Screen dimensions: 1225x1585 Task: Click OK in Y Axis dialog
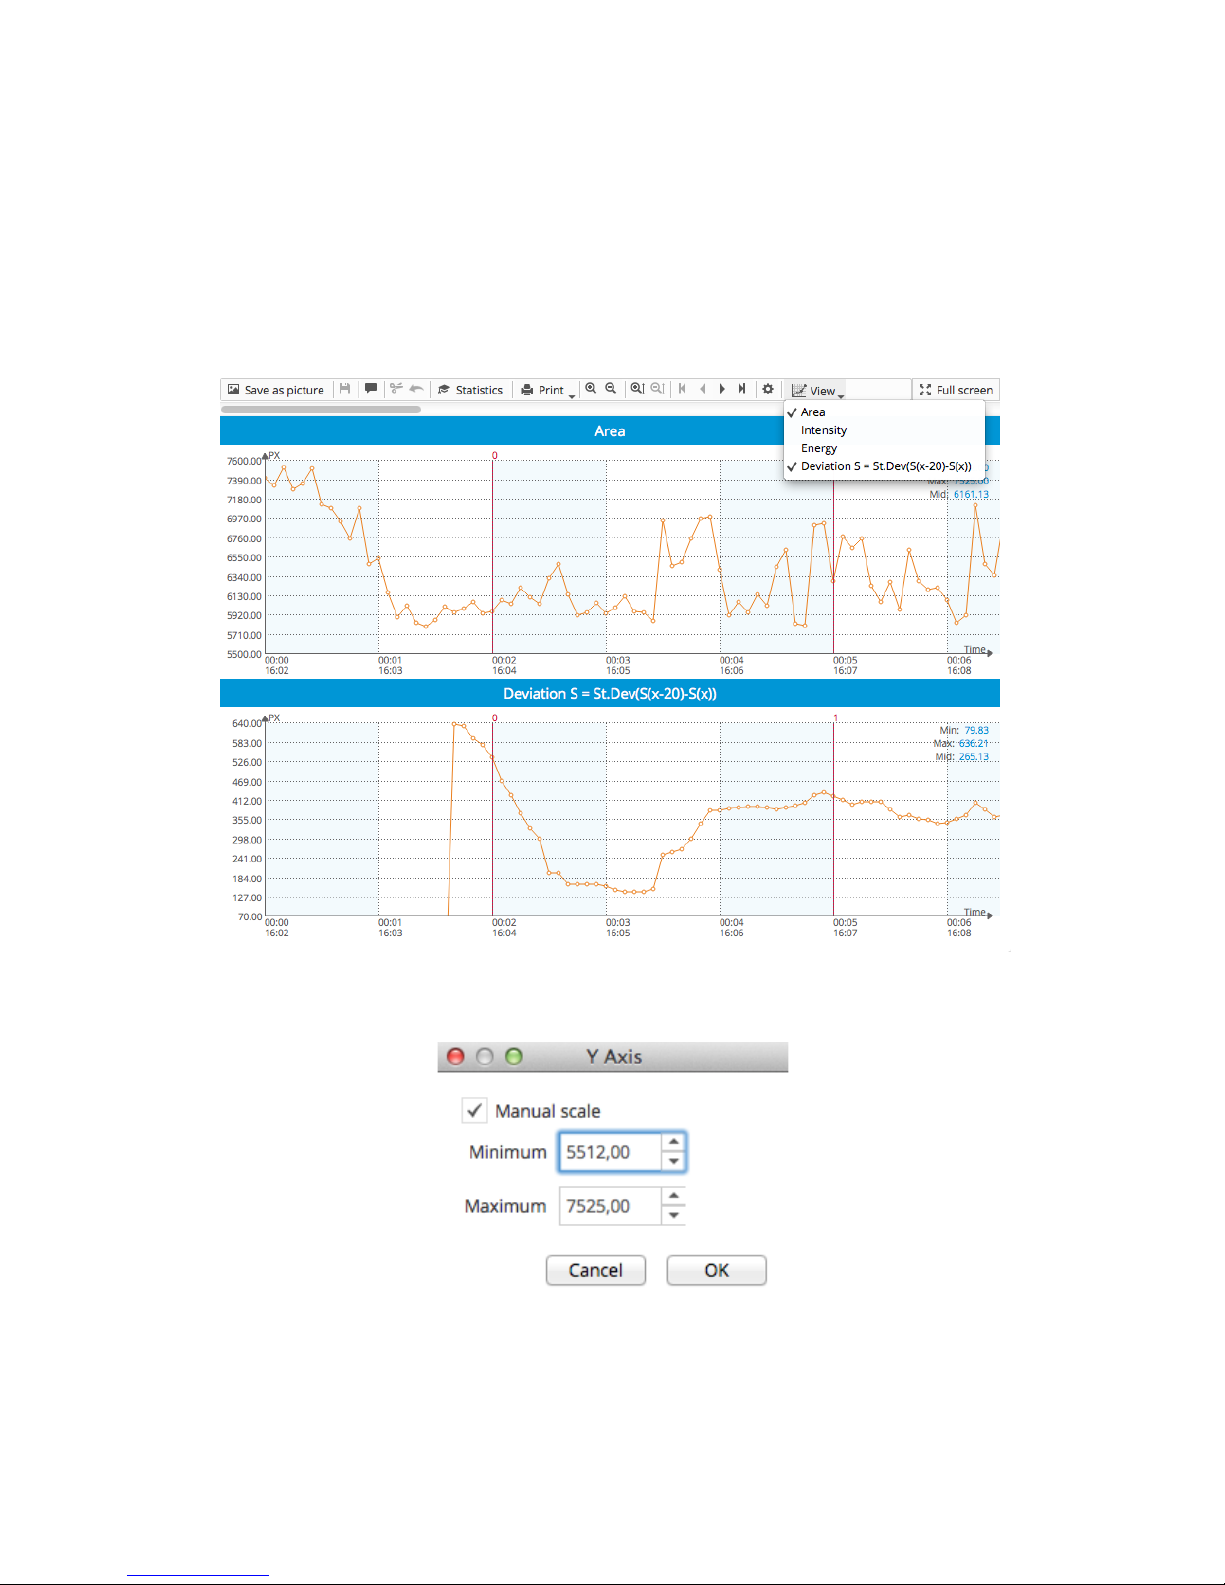point(716,1270)
